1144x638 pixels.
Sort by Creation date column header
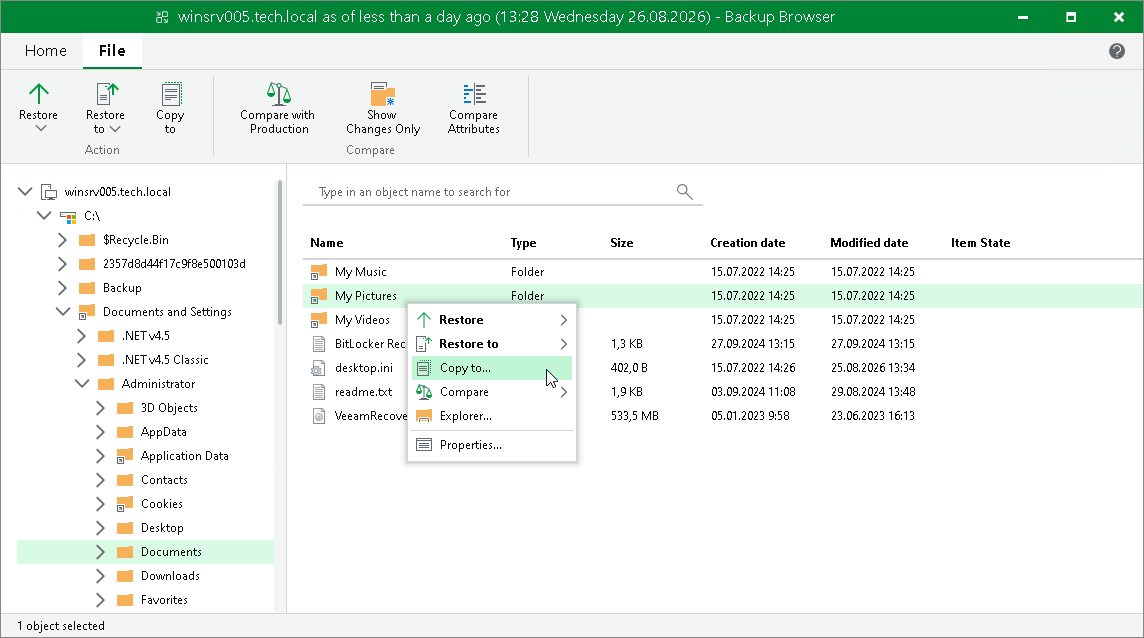pyautogui.click(x=748, y=243)
